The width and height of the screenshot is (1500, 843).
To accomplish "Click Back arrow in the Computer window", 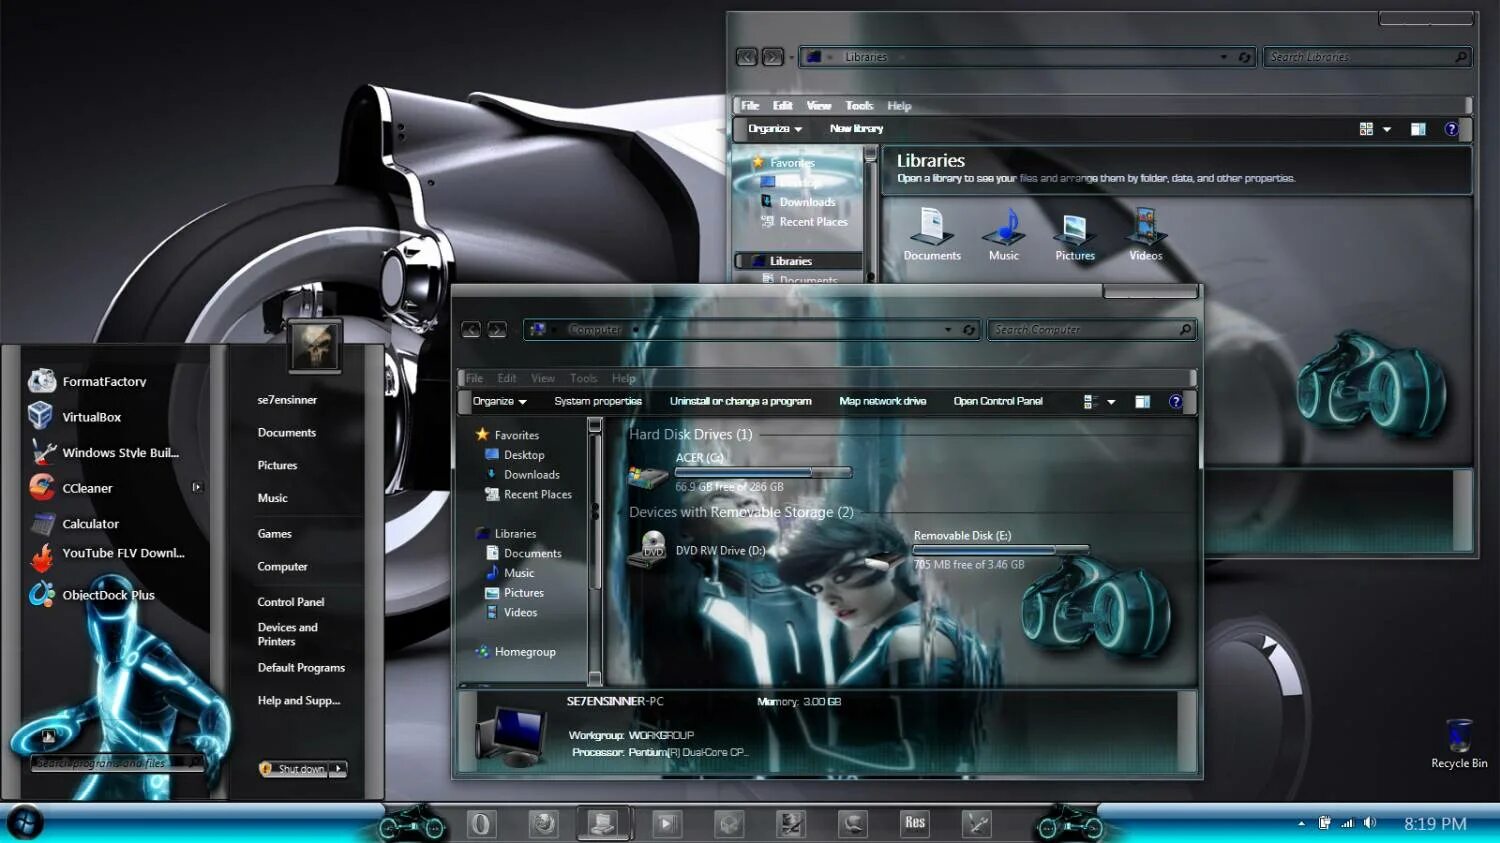I will (x=471, y=329).
